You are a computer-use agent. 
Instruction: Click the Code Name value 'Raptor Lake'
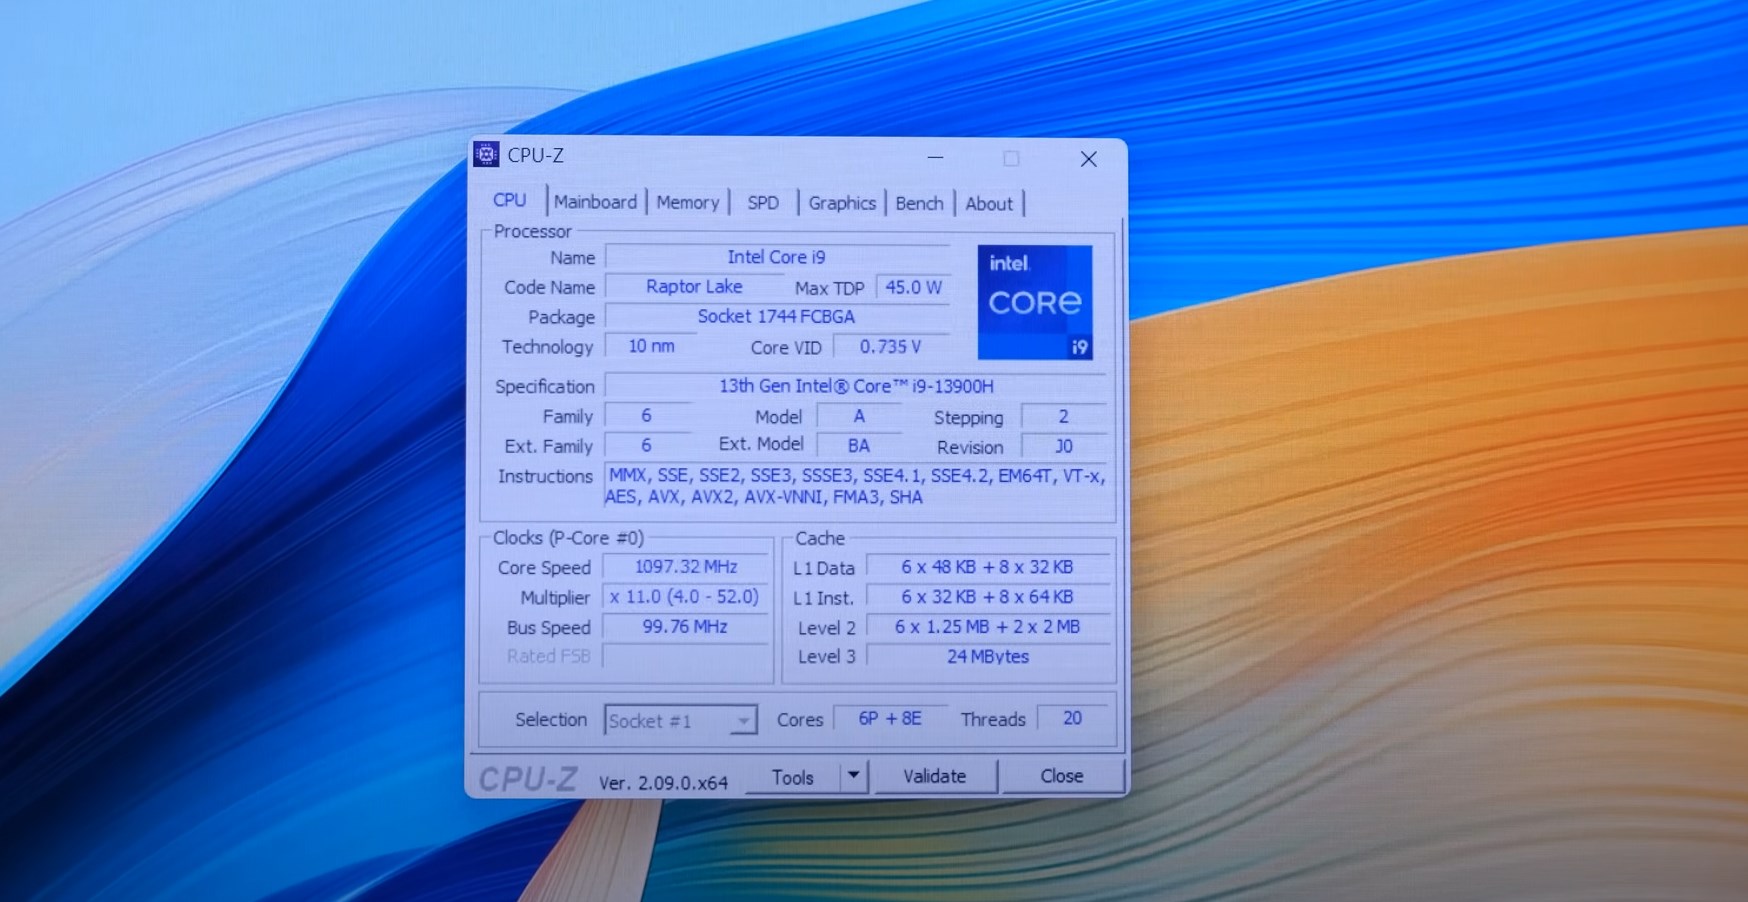pos(694,287)
